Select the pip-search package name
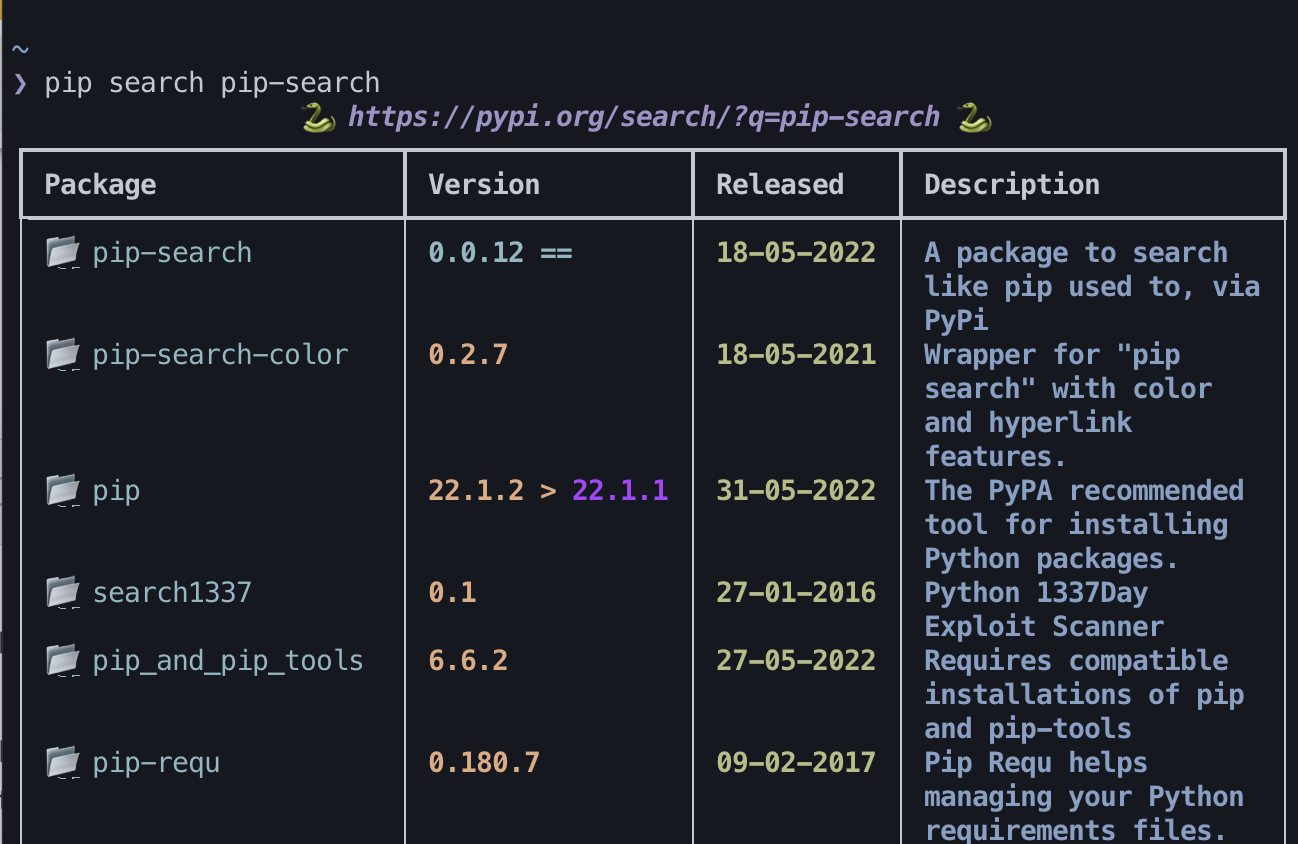 [x=171, y=252]
